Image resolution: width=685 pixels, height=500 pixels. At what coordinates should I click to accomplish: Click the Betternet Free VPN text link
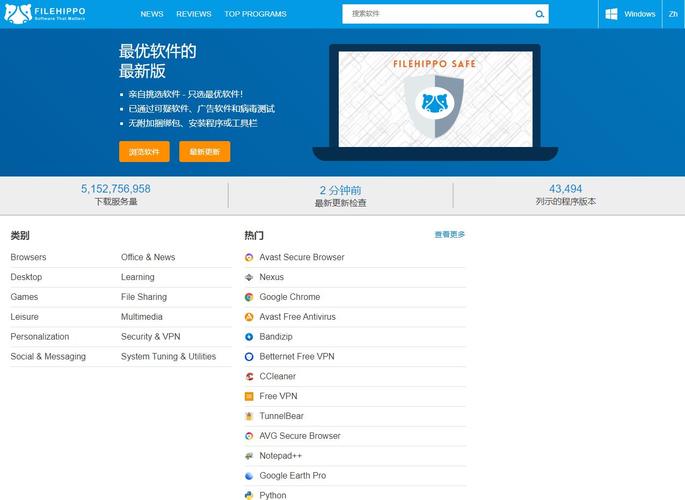click(x=297, y=356)
